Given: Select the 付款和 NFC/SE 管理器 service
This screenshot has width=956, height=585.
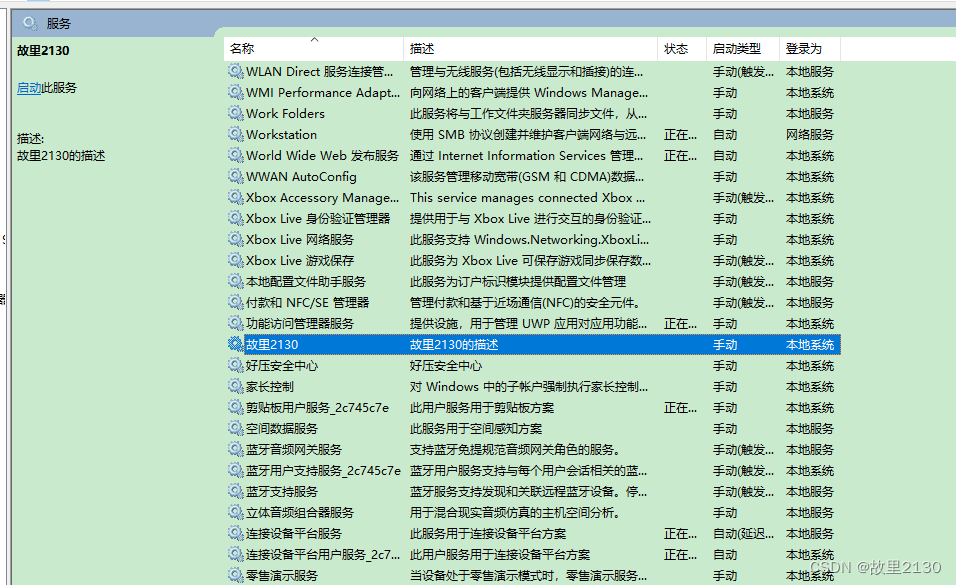Looking at the screenshot, I should 307,303.
